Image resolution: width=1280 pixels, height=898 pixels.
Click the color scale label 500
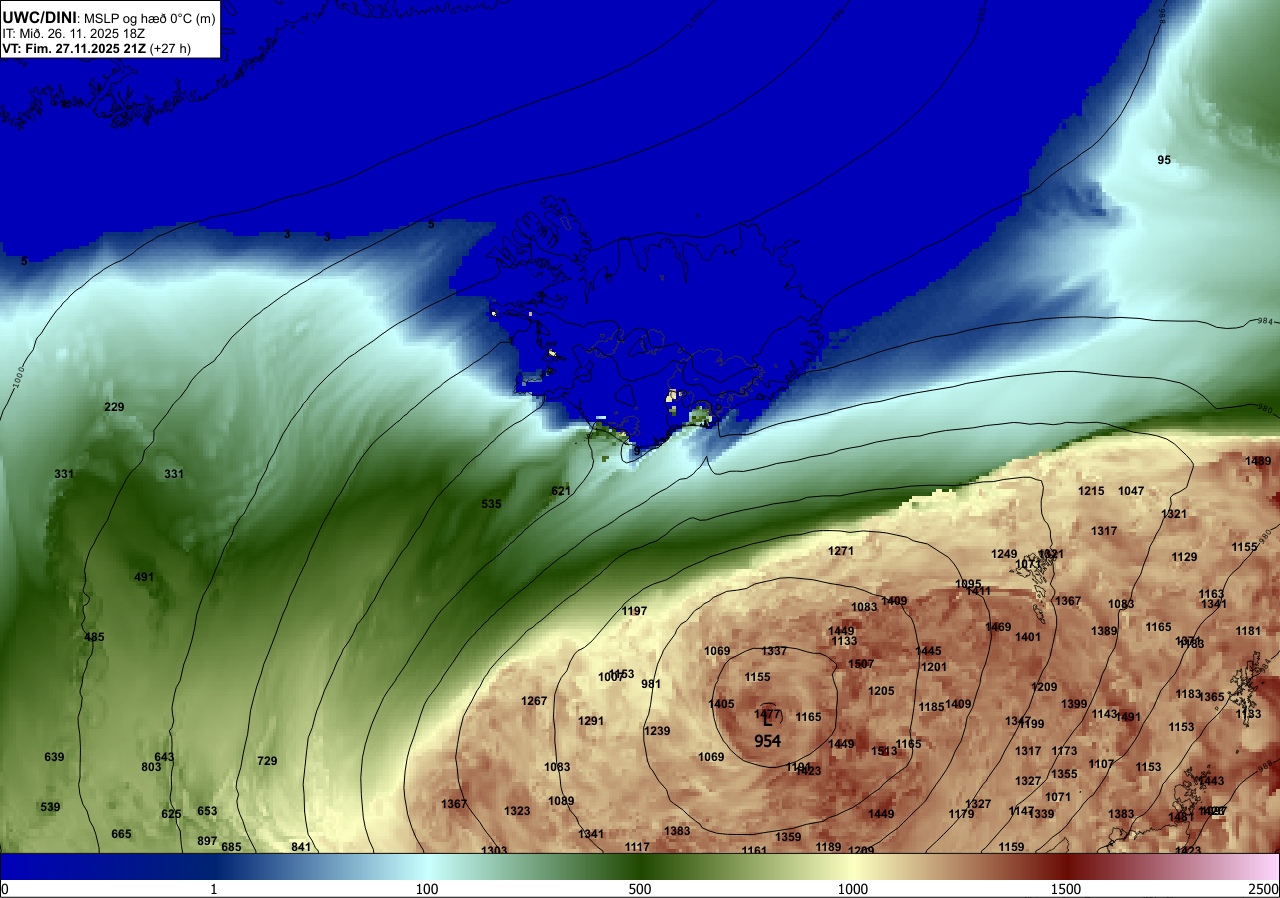(x=640, y=889)
